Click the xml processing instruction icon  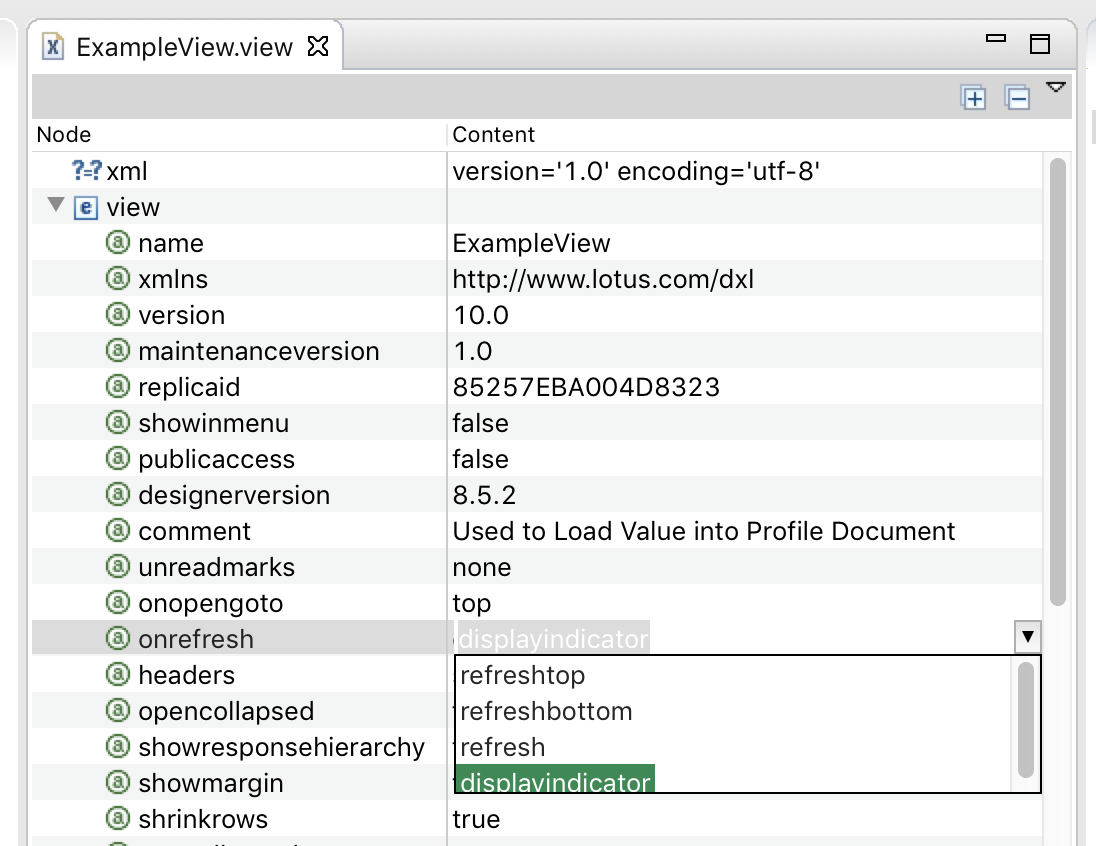click(x=86, y=171)
